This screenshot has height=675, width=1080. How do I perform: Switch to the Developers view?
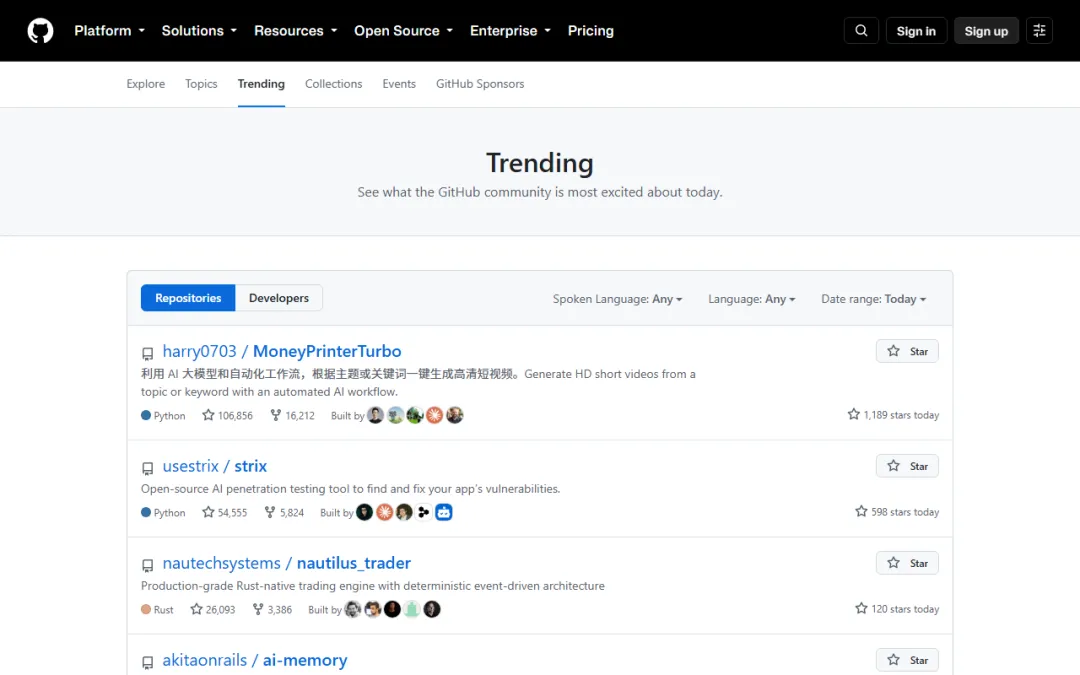(x=279, y=298)
